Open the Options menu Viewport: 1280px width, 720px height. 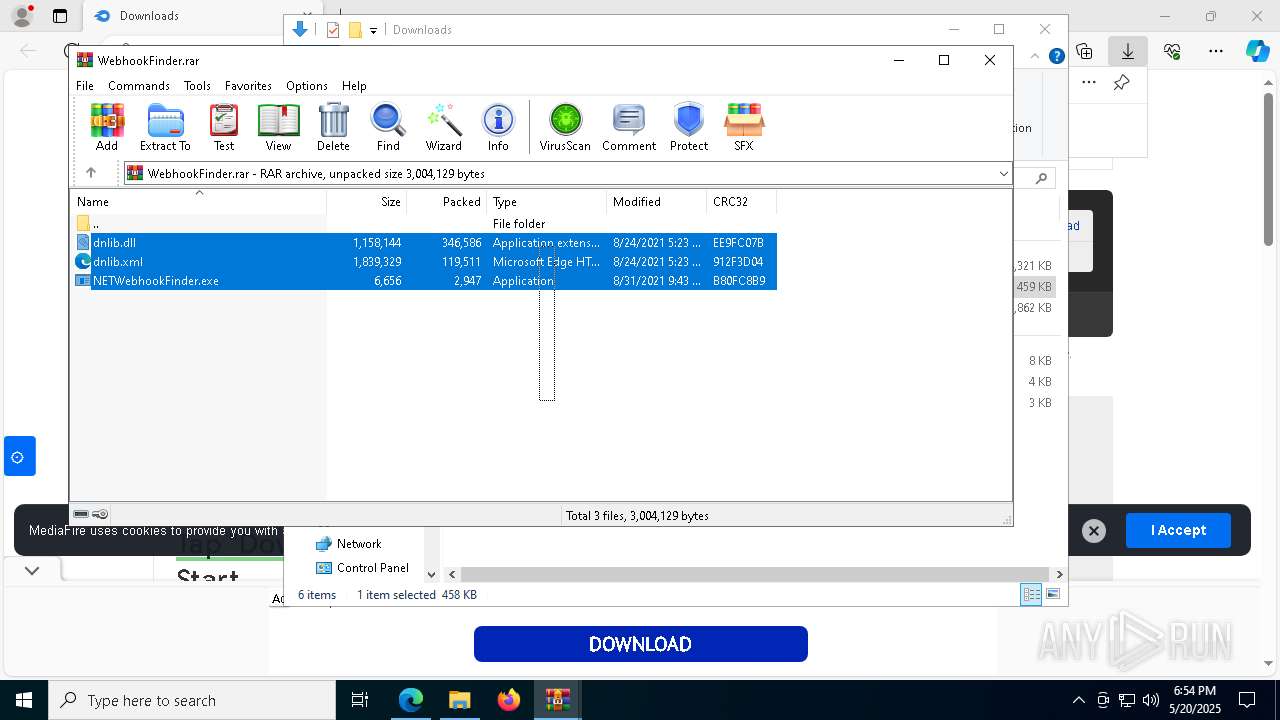click(307, 86)
